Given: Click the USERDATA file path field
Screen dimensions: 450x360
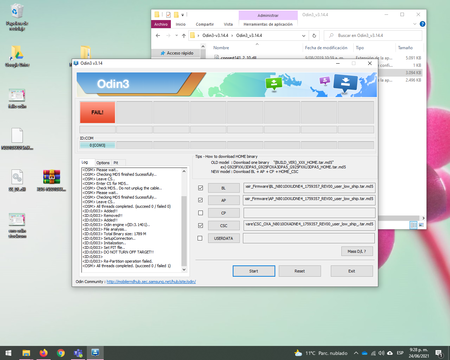Looking at the screenshot, I should point(309,238).
